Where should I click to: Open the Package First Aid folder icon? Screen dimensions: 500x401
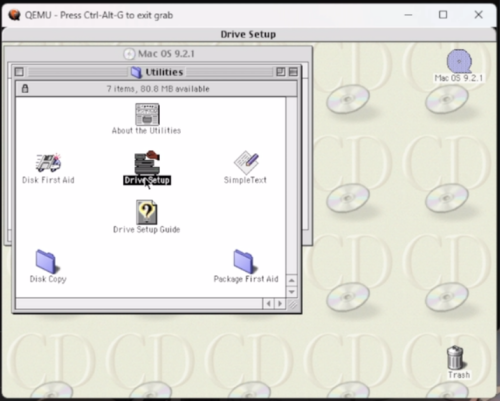pos(246,261)
